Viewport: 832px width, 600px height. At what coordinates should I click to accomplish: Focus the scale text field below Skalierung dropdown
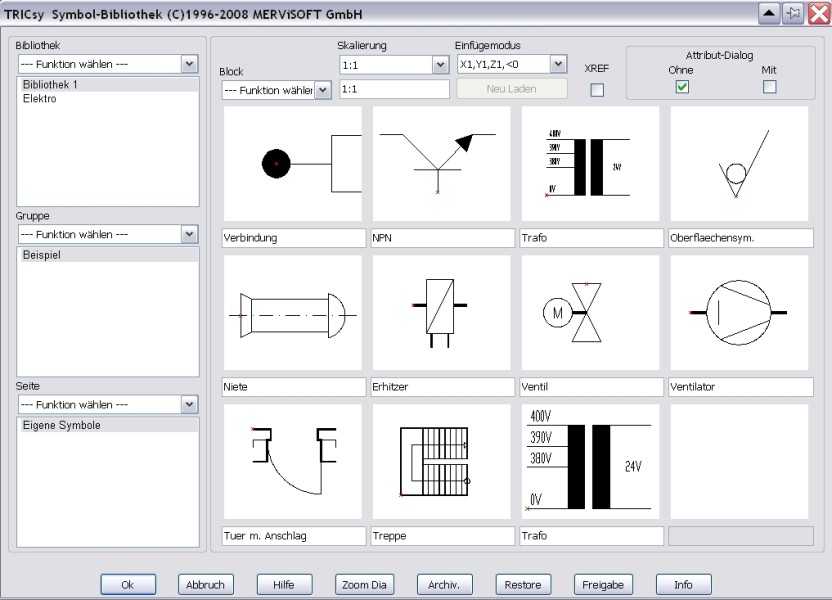pyautogui.click(x=394, y=89)
